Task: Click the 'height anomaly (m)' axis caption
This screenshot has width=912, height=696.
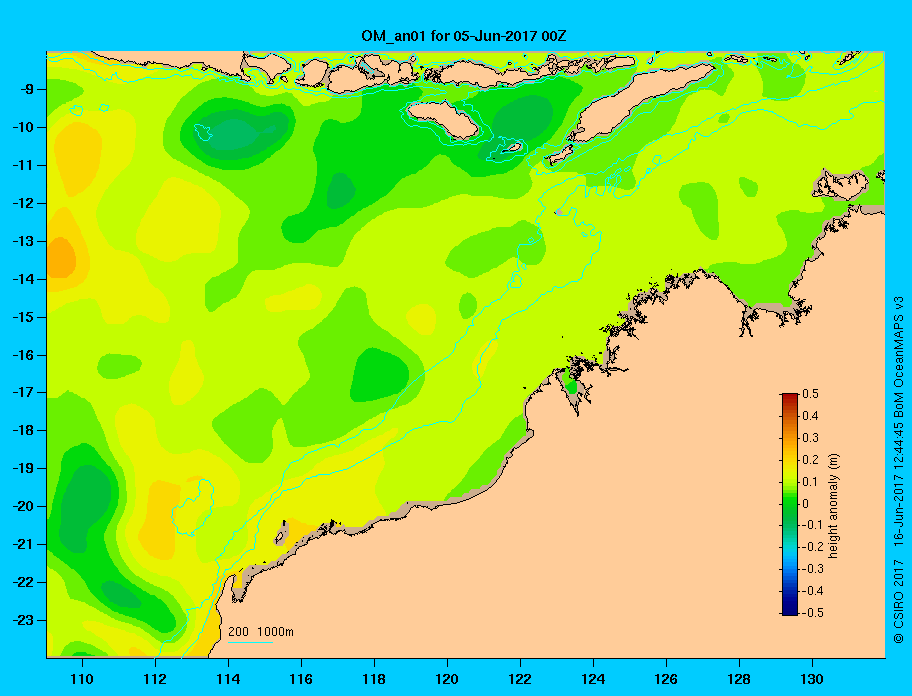Action: [834, 505]
